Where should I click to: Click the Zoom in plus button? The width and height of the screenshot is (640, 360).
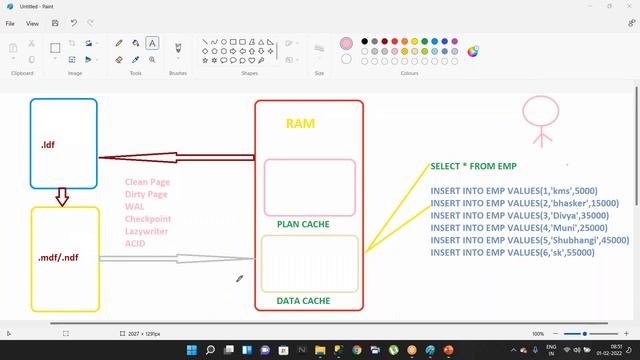click(626, 333)
